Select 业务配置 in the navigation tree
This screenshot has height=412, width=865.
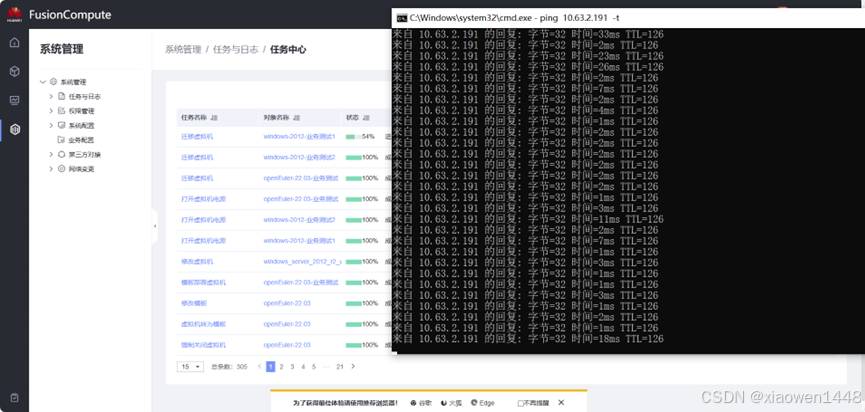point(81,140)
